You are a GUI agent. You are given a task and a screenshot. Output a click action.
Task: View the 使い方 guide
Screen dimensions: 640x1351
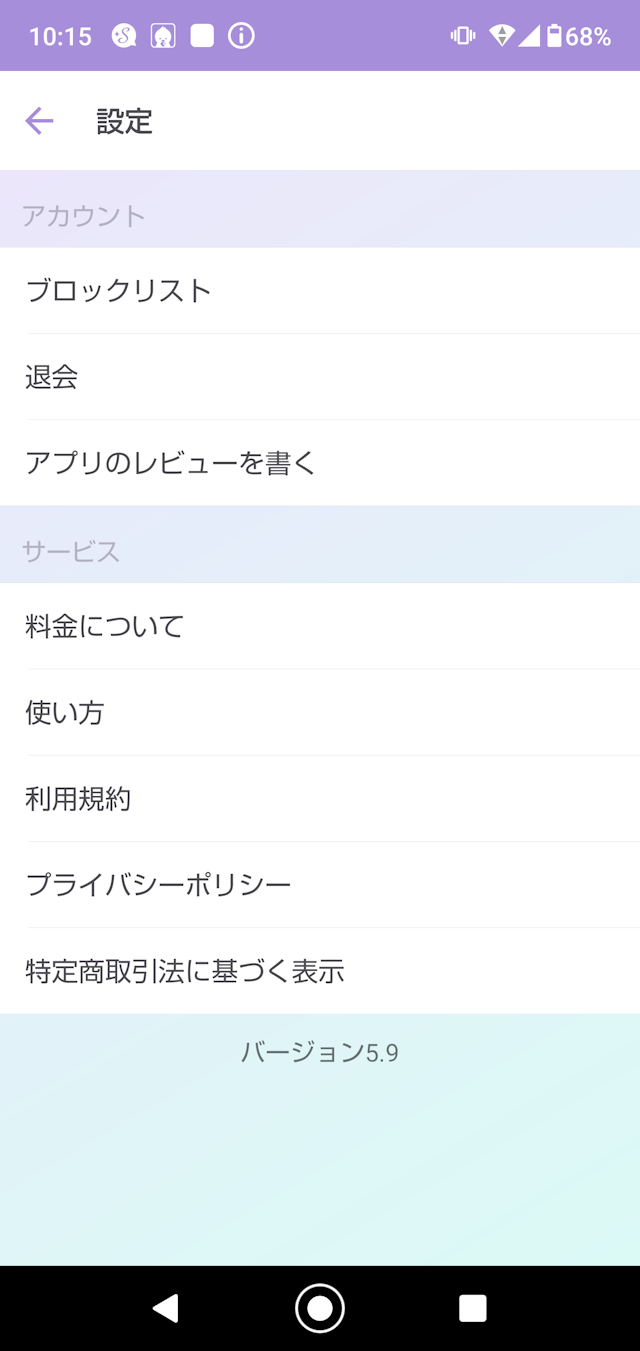coord(320,713)
